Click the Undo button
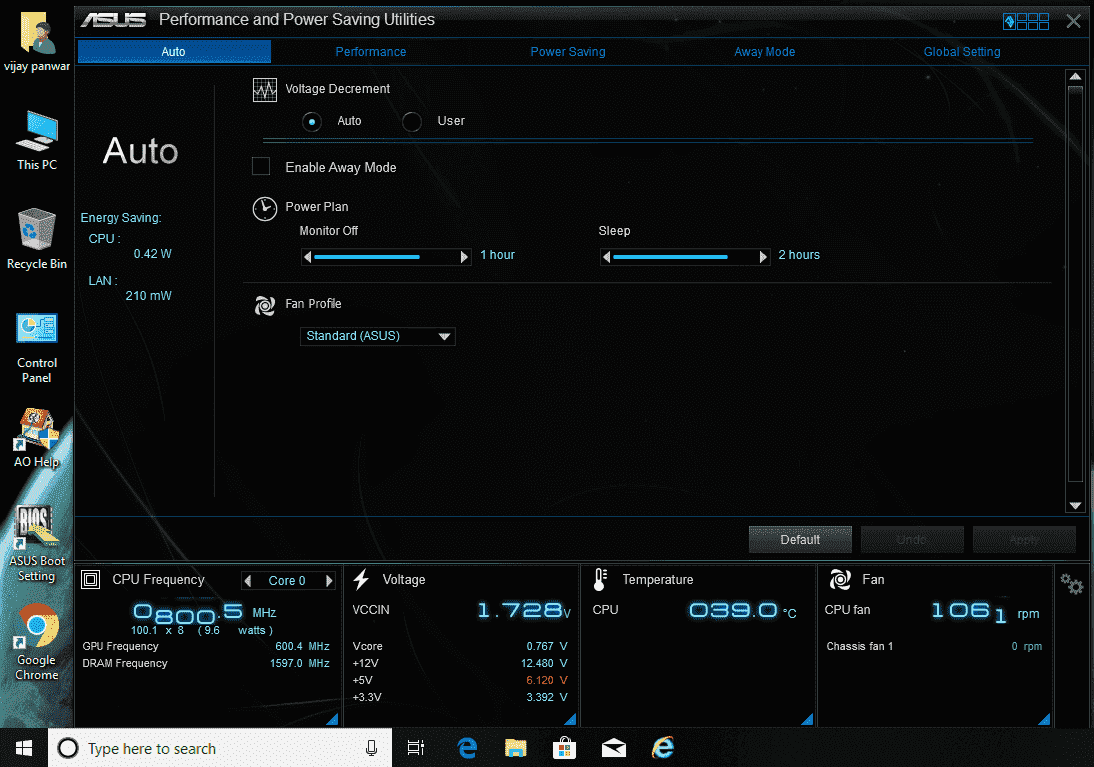 [912, 539]
